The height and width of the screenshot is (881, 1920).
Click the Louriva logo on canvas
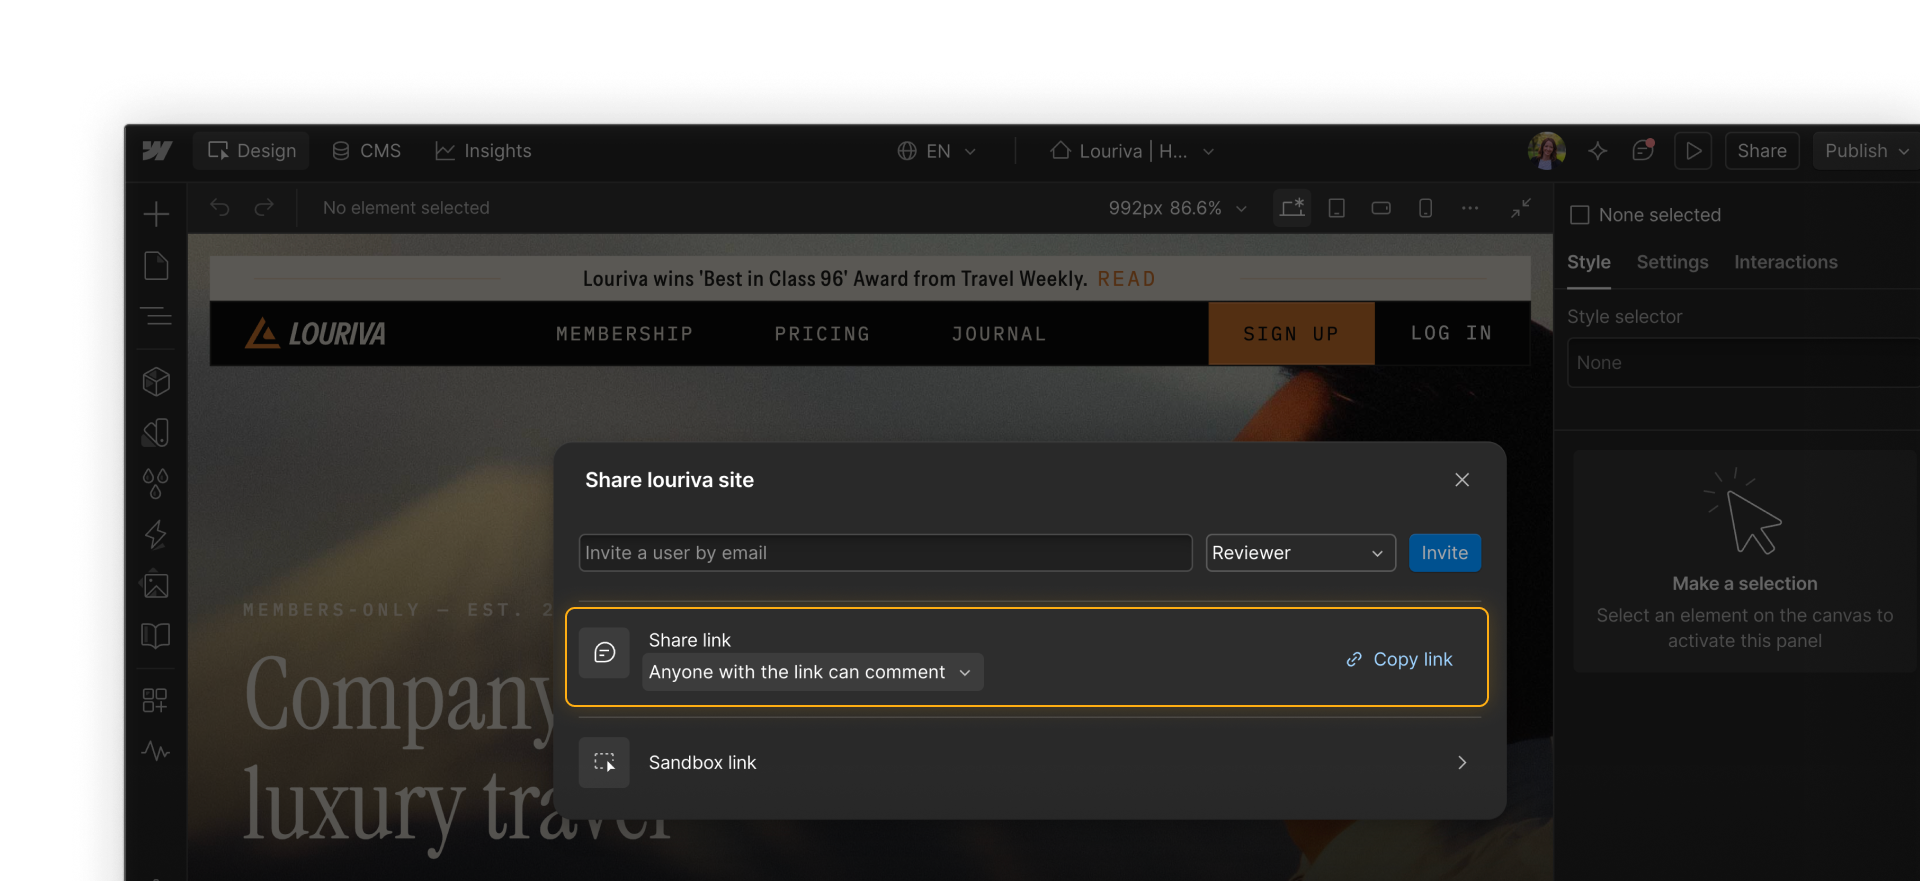315,333
